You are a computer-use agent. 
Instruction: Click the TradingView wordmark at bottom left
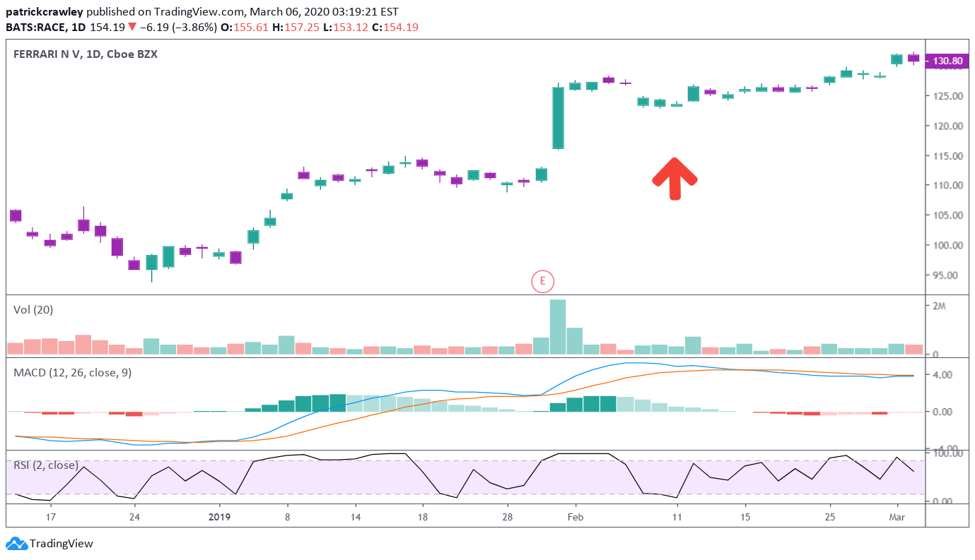pos(62,544)
